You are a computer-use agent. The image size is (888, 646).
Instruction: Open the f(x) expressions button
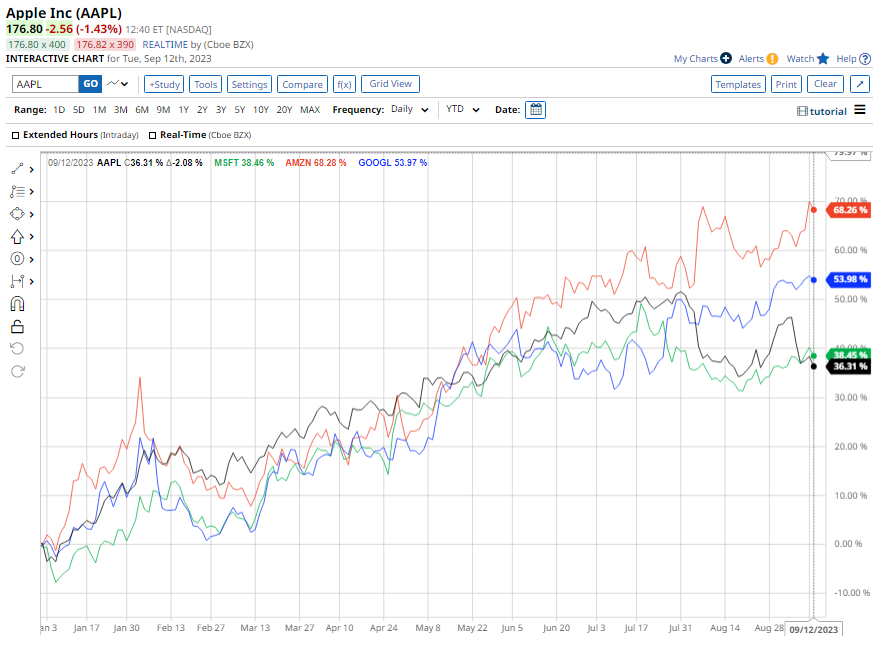[344, 84]
